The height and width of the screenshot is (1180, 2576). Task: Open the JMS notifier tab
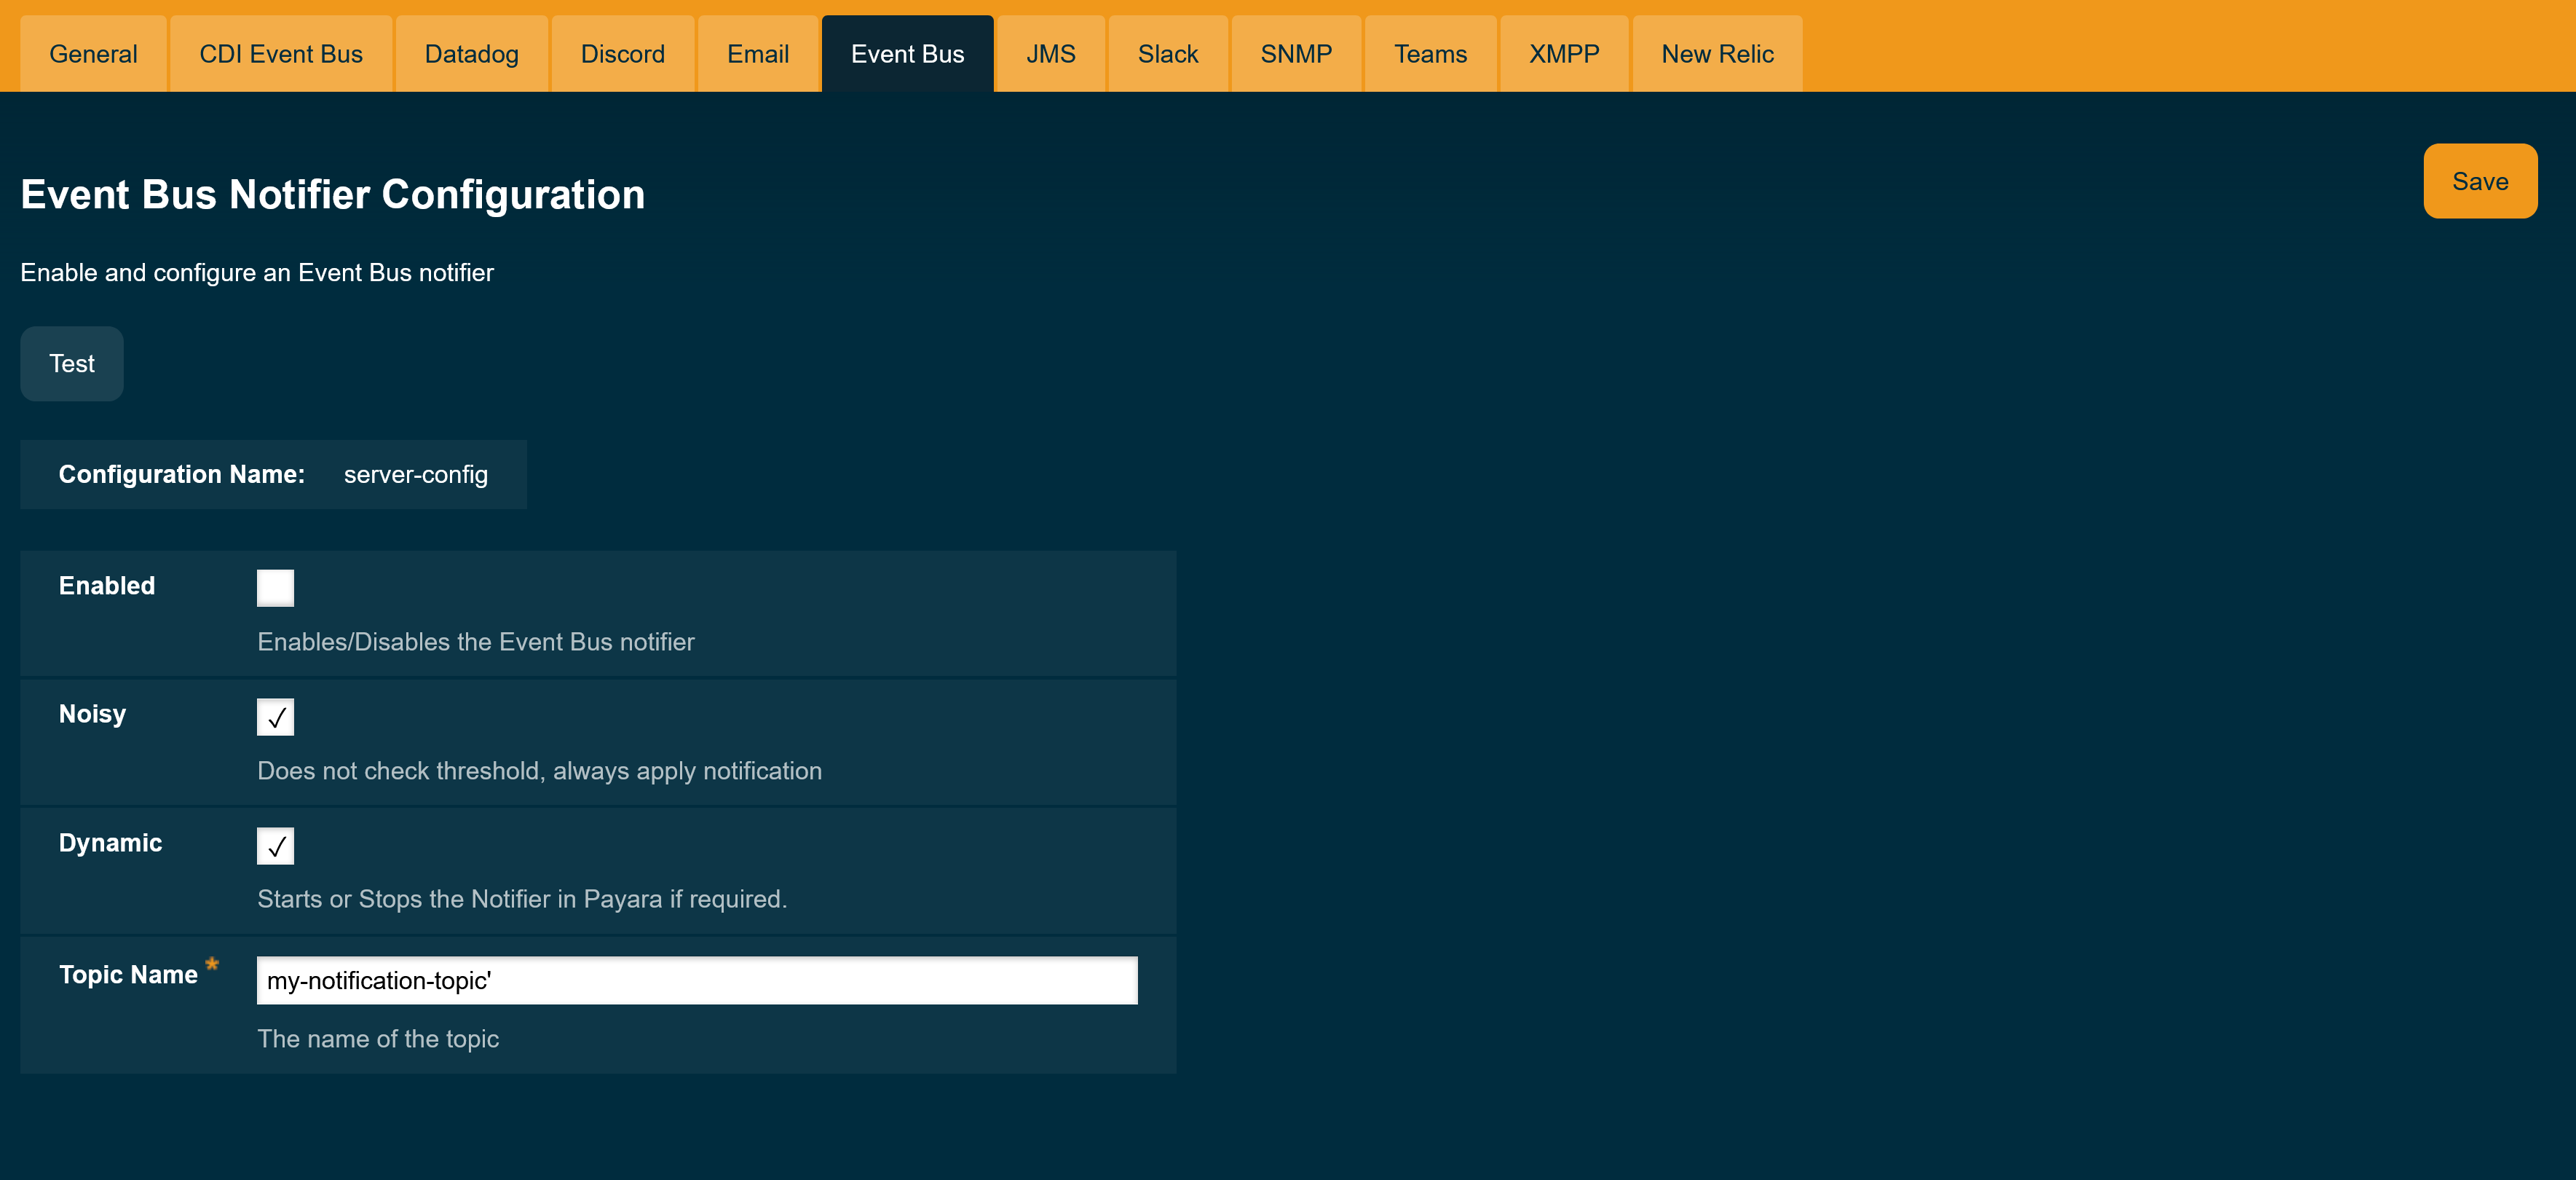tap(1050, 53)
